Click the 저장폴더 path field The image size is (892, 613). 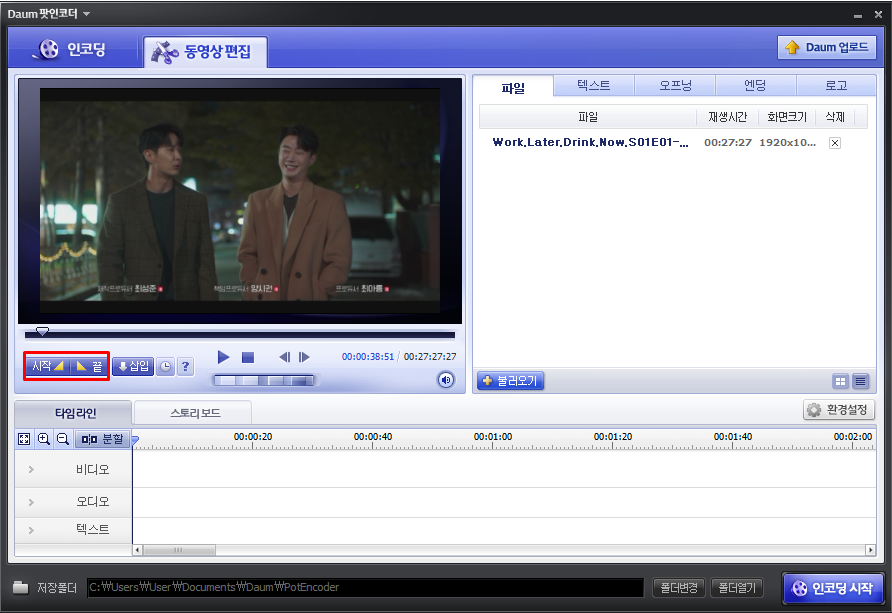[x=365, y=587]
